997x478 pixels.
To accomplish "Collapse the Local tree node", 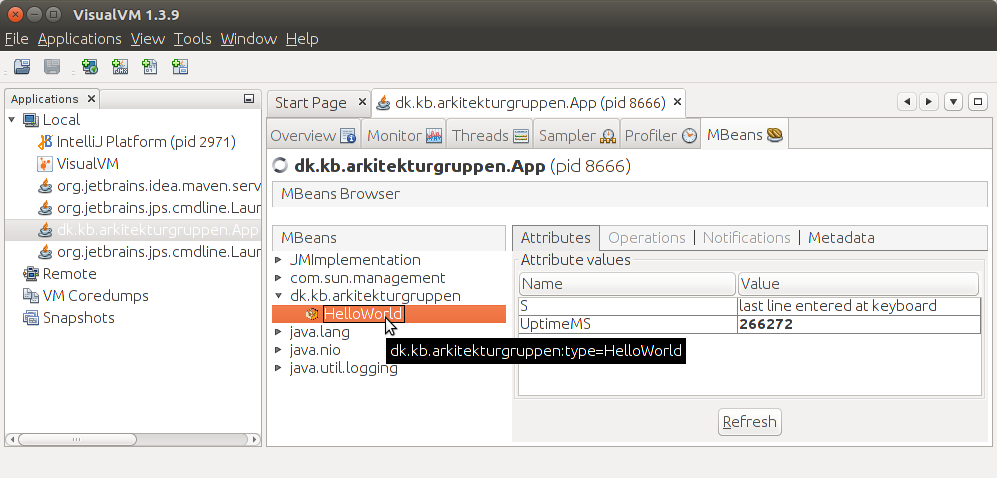I will [x=12, y=120].
